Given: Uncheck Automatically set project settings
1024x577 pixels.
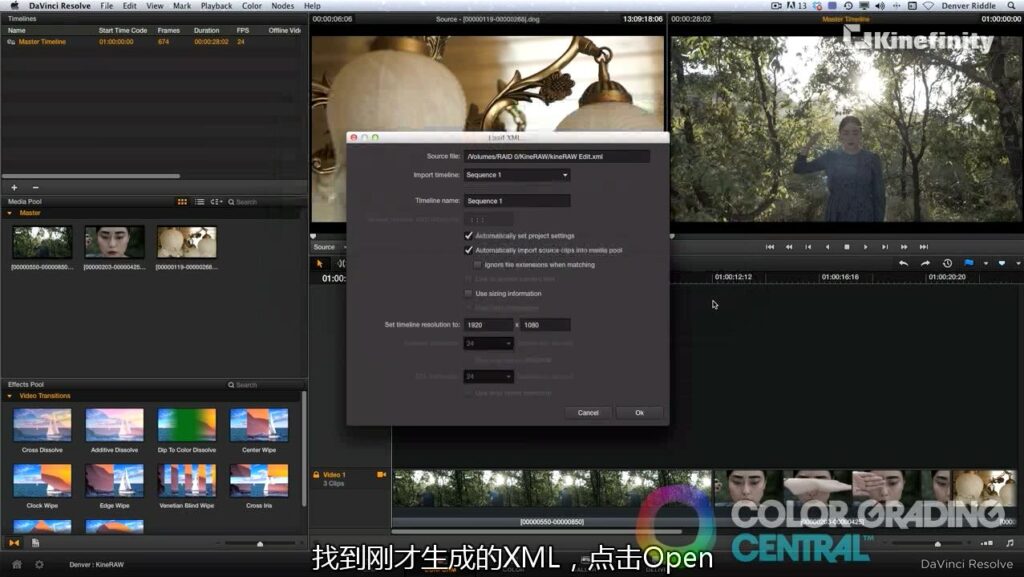Looking at the screenshot, I should tap(468, 236).
